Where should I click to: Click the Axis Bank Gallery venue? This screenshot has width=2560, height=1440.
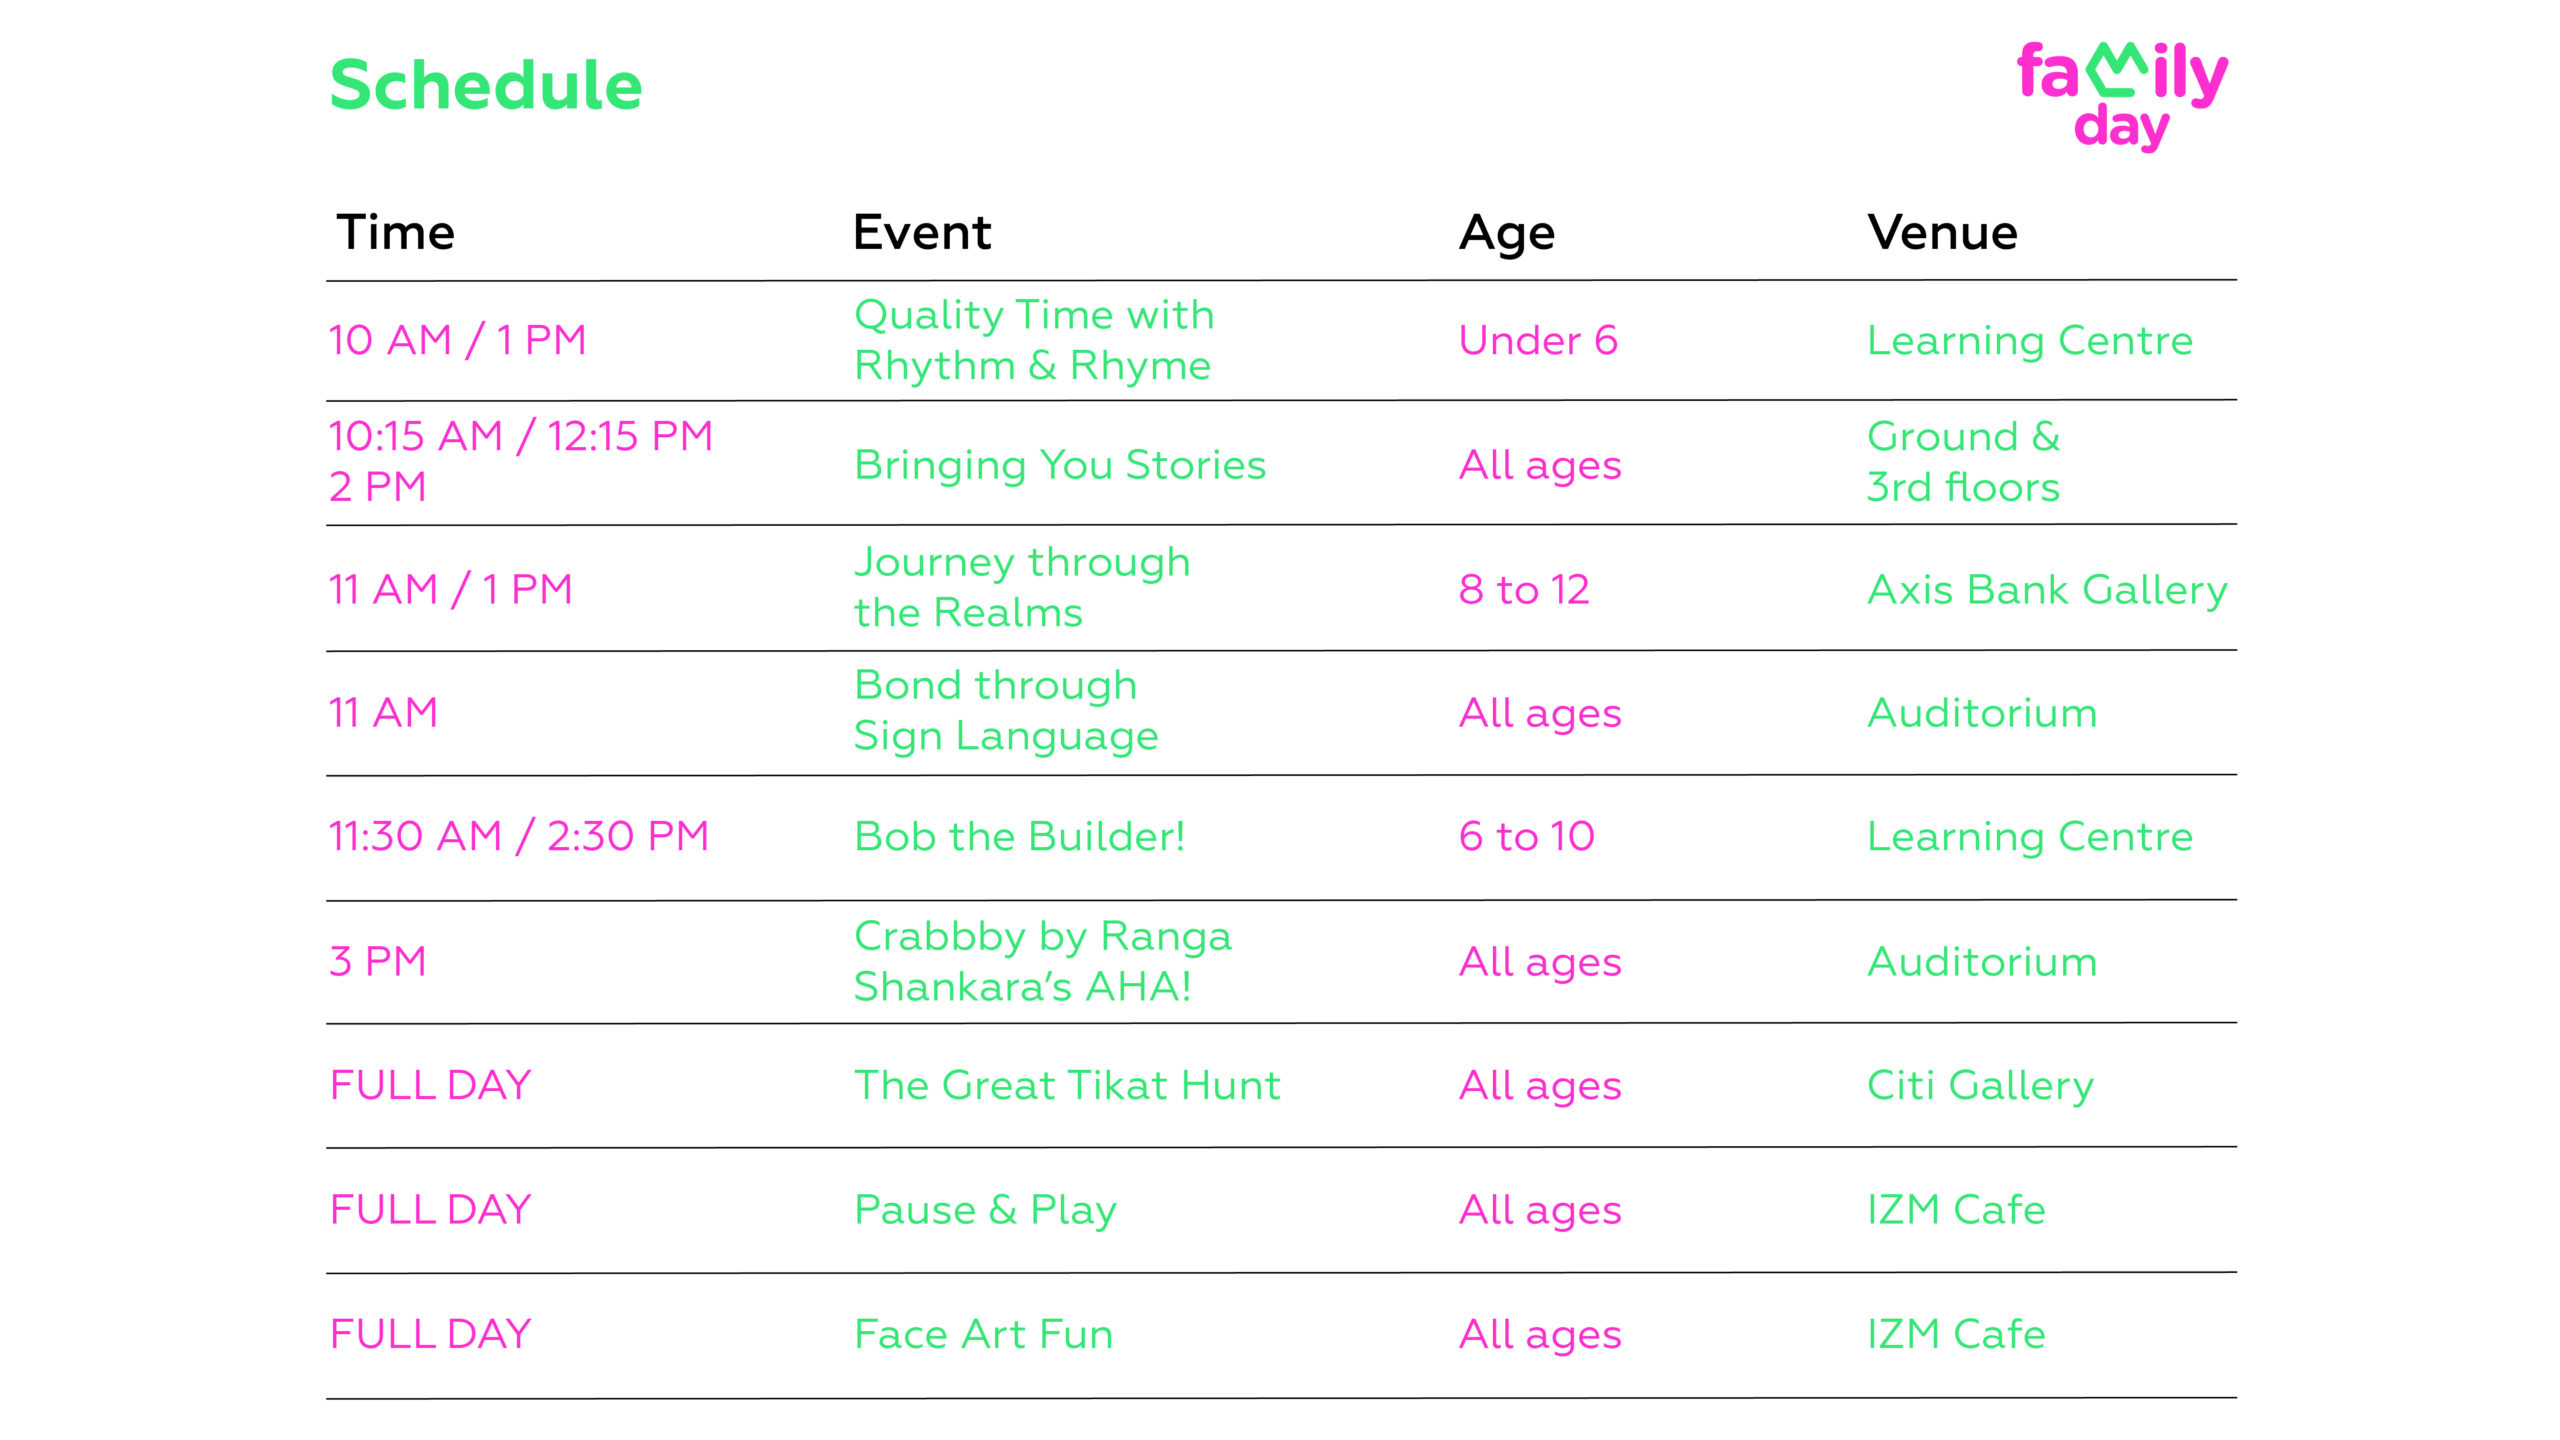[2047, 590]
